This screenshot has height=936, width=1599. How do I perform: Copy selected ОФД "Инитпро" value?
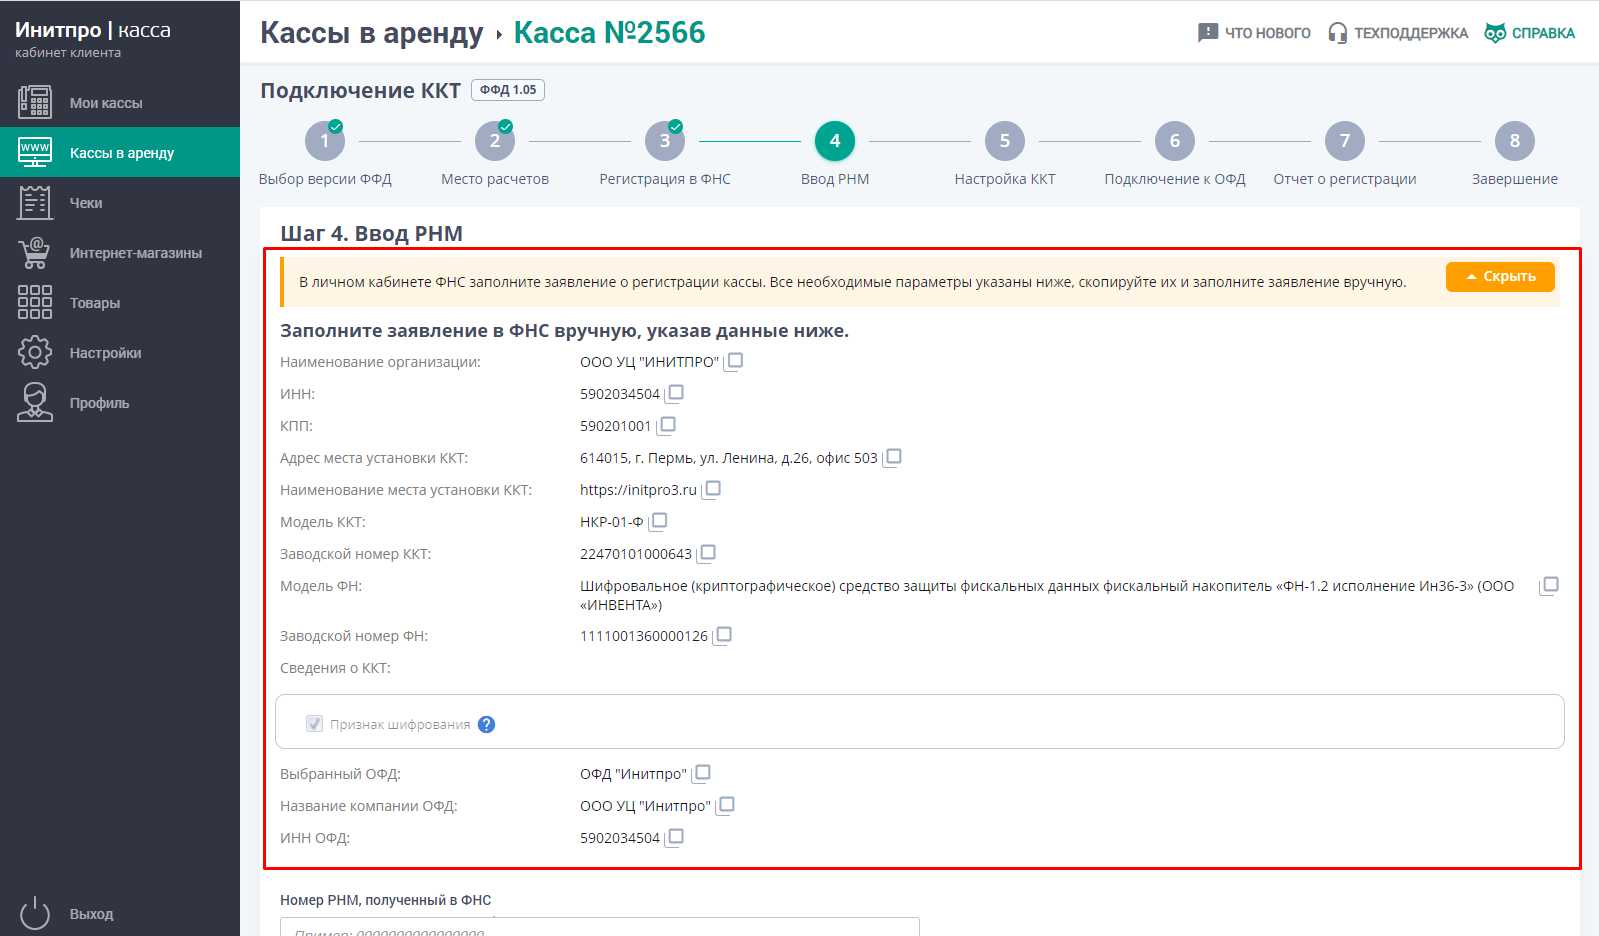[702, 774]
